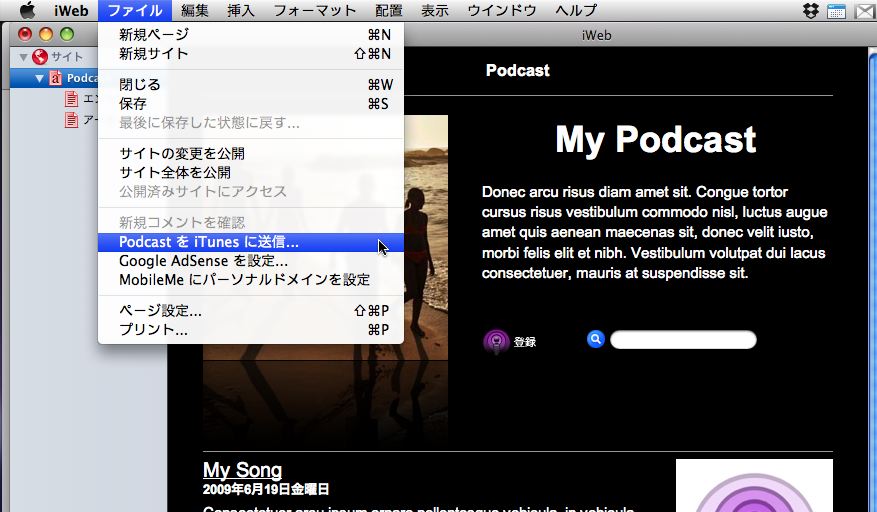
Task: Open the ヘルプ menu
Action: 576,11
